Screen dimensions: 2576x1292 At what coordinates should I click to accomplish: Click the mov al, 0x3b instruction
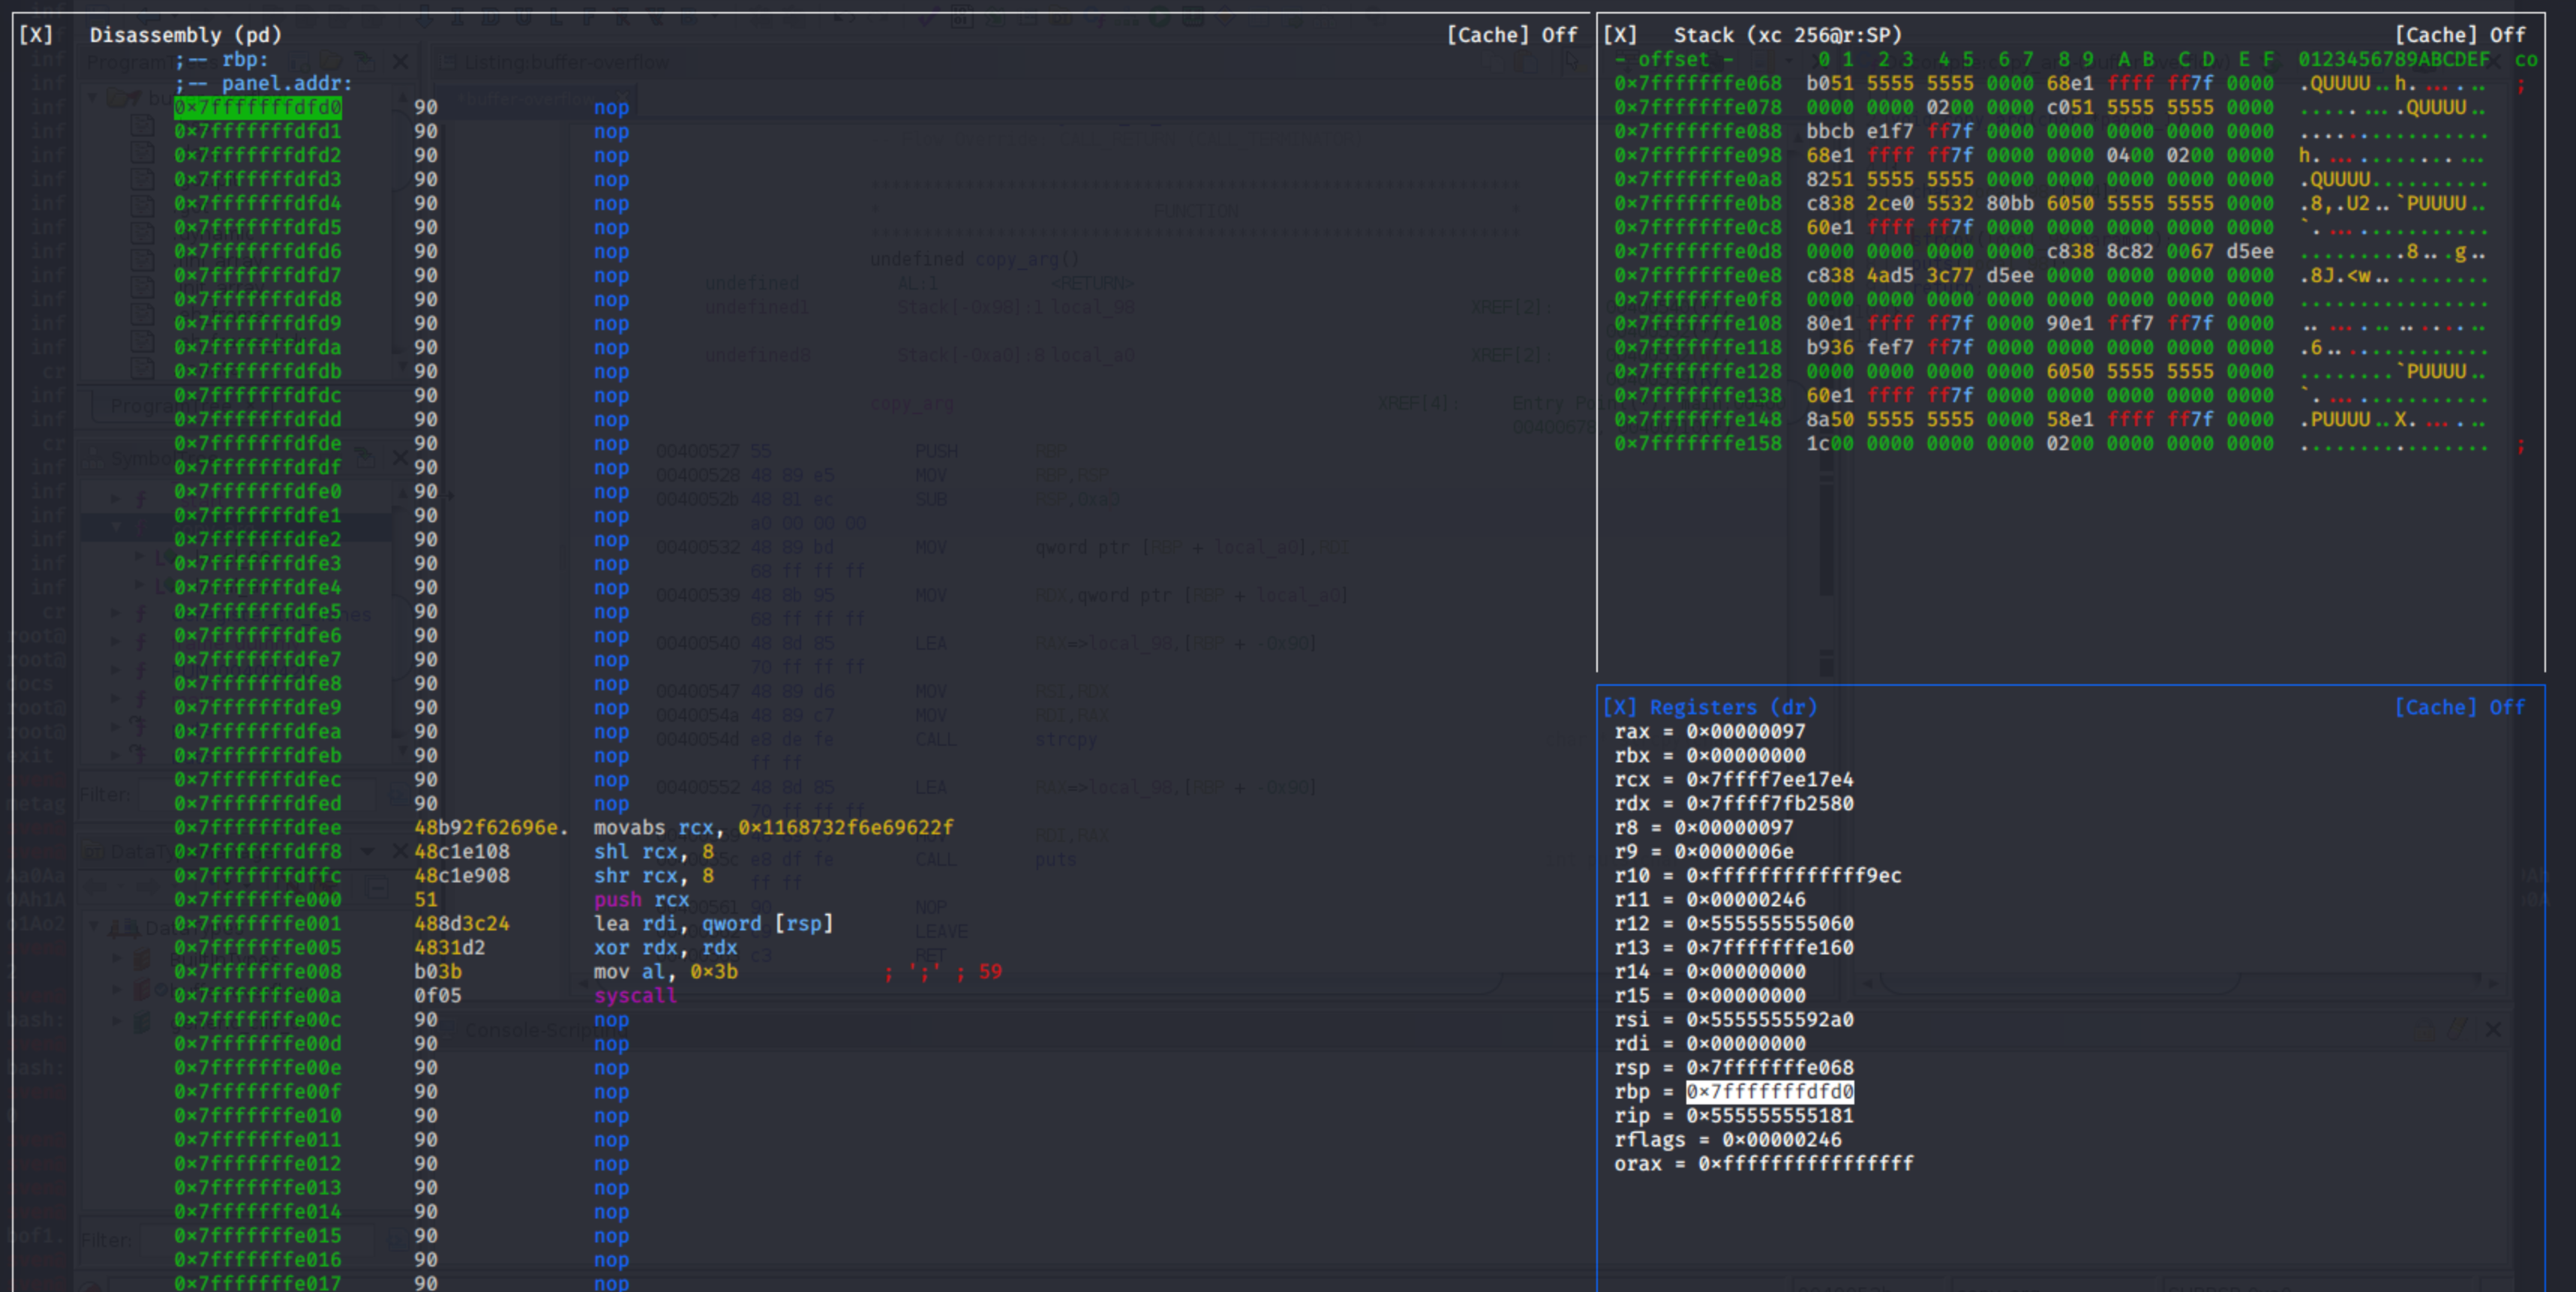(x=665, y=971)
